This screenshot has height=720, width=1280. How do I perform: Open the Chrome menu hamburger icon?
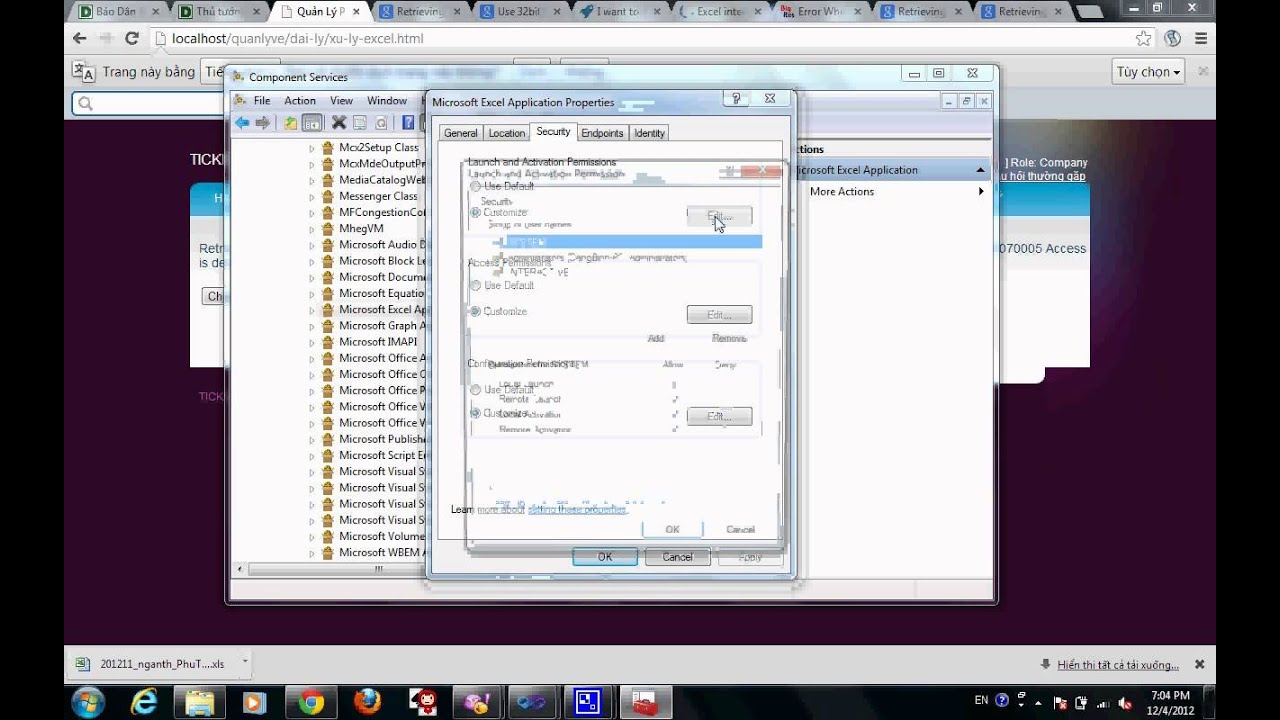tap(1201, 38)
